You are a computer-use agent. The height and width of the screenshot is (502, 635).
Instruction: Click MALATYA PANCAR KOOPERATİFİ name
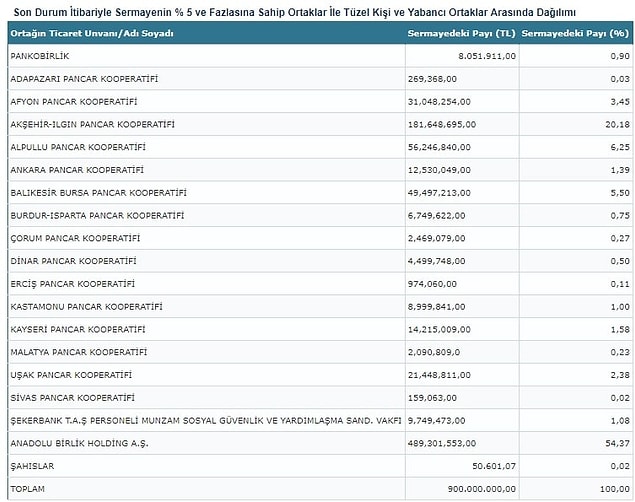coord(79,352)
